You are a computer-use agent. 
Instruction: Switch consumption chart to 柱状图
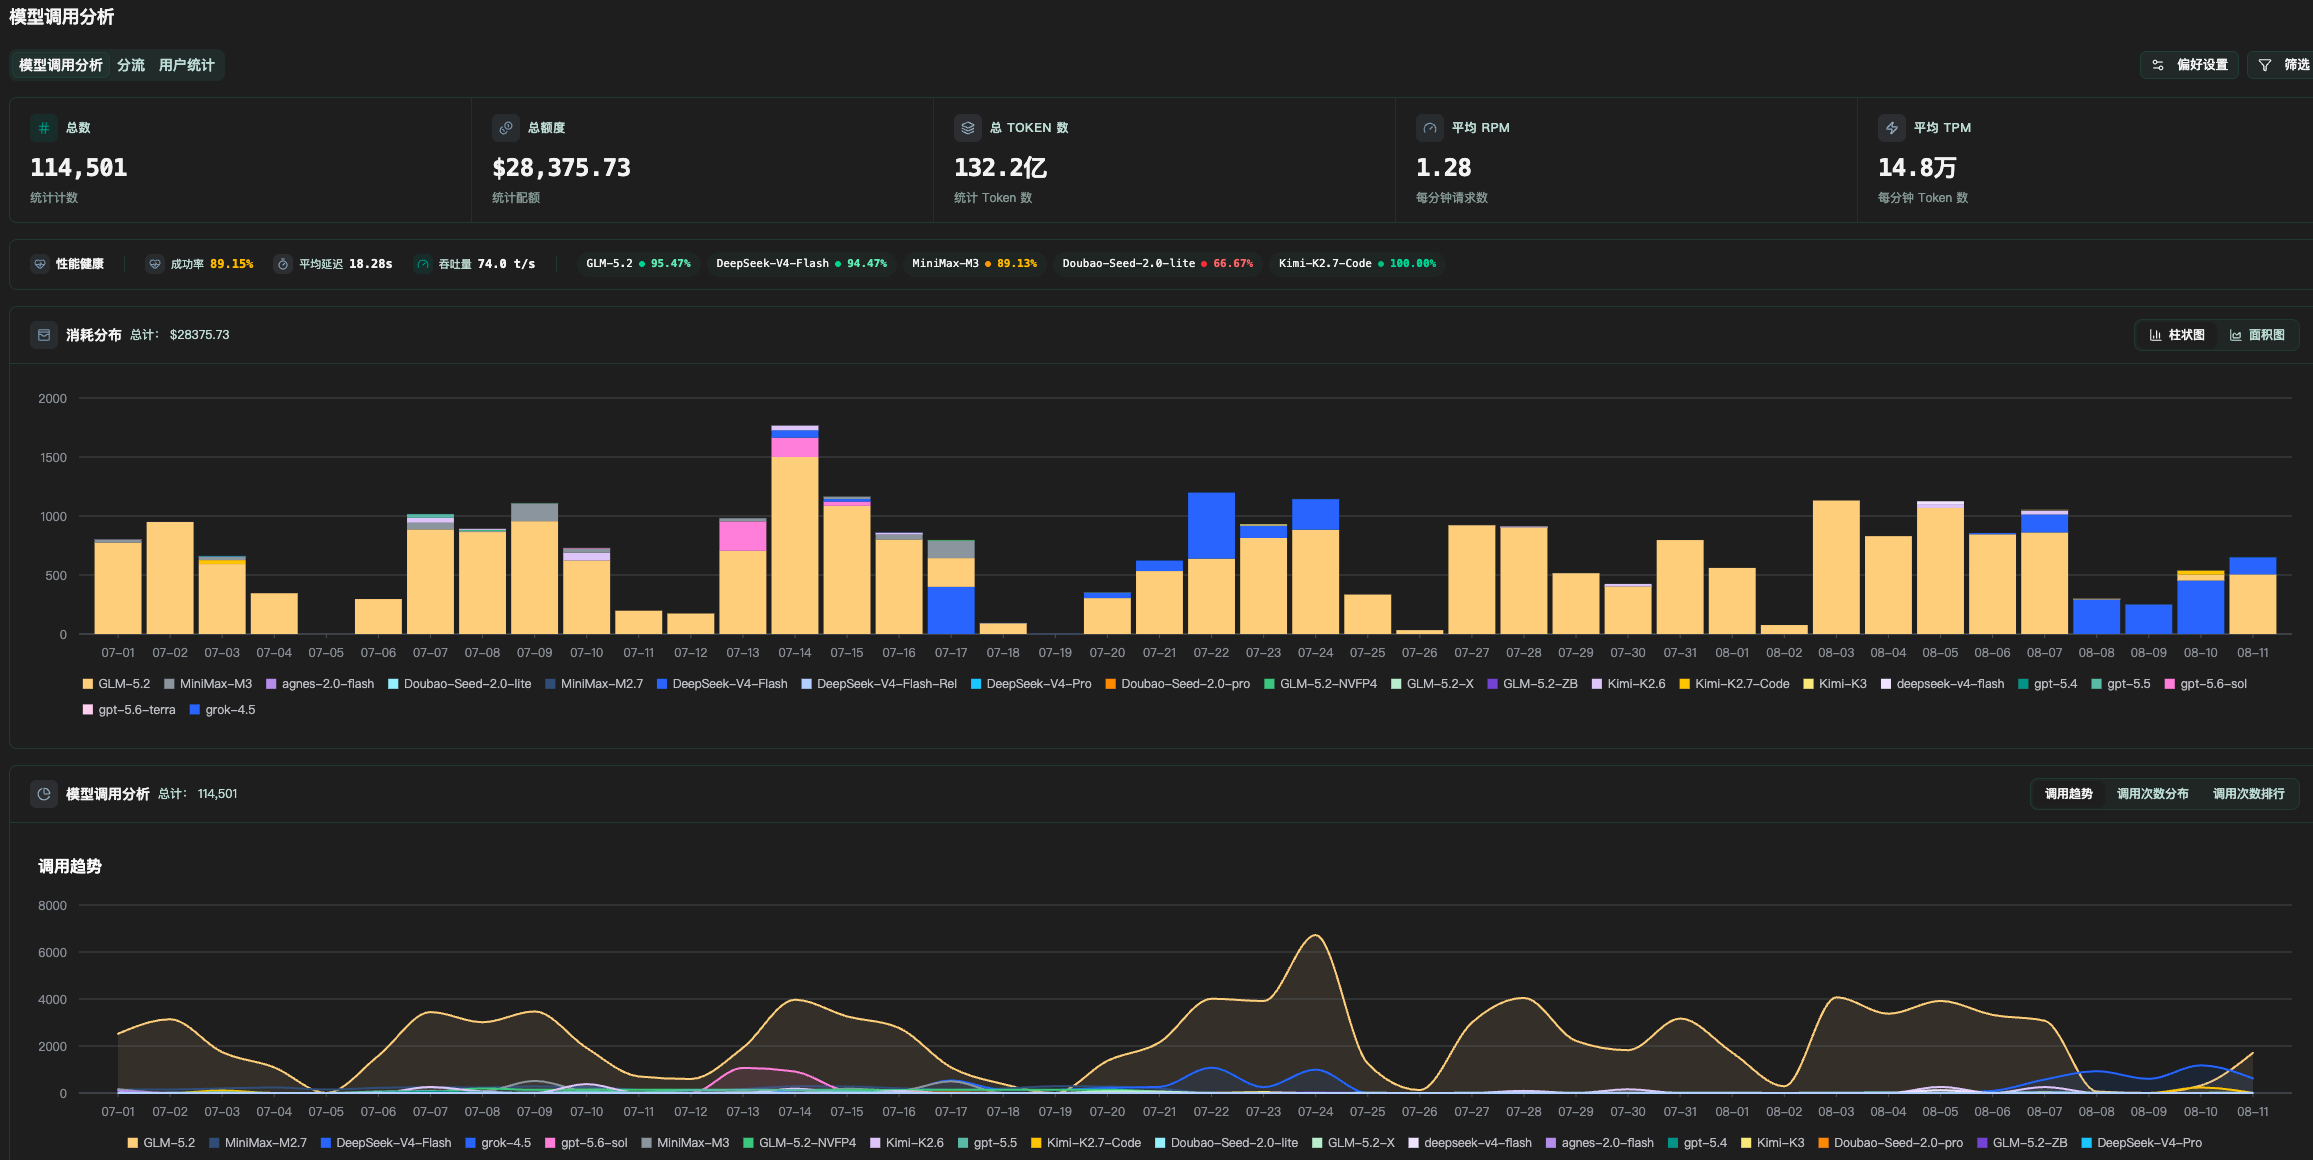[x=2177, y=335]
